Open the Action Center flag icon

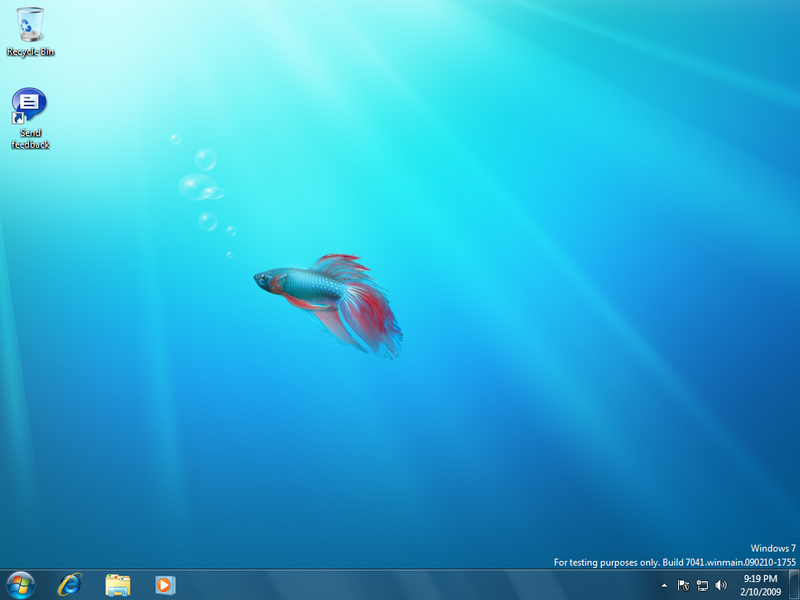[684, 585]
